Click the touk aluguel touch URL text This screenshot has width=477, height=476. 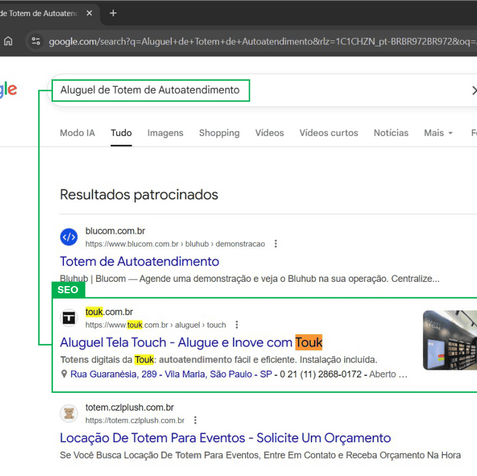click(x=156, y=325)
